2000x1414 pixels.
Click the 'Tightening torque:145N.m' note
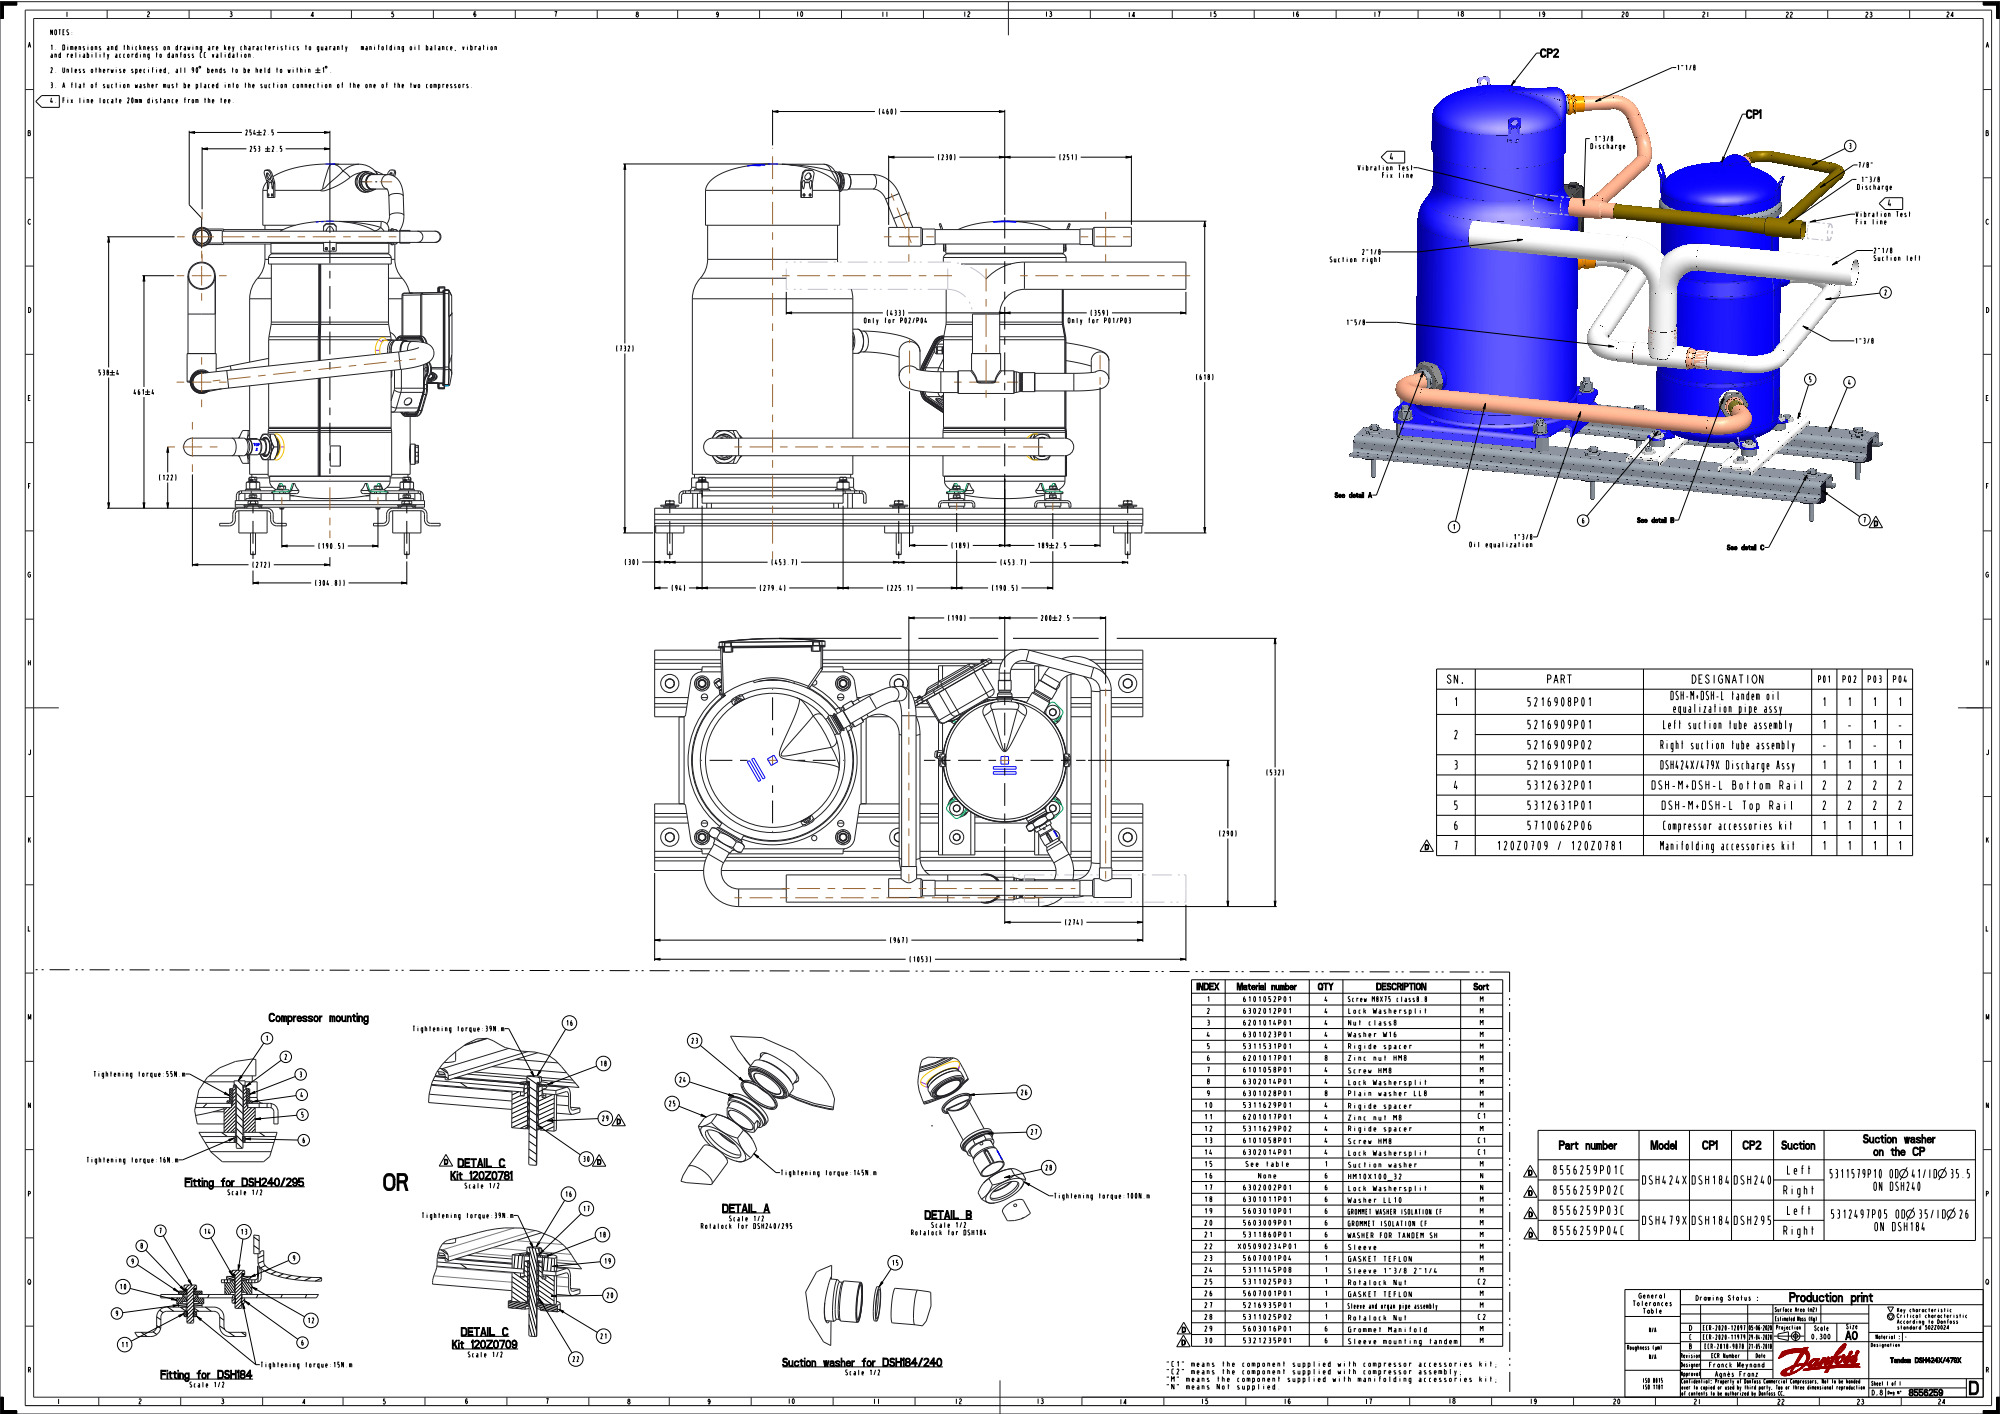828,1173
